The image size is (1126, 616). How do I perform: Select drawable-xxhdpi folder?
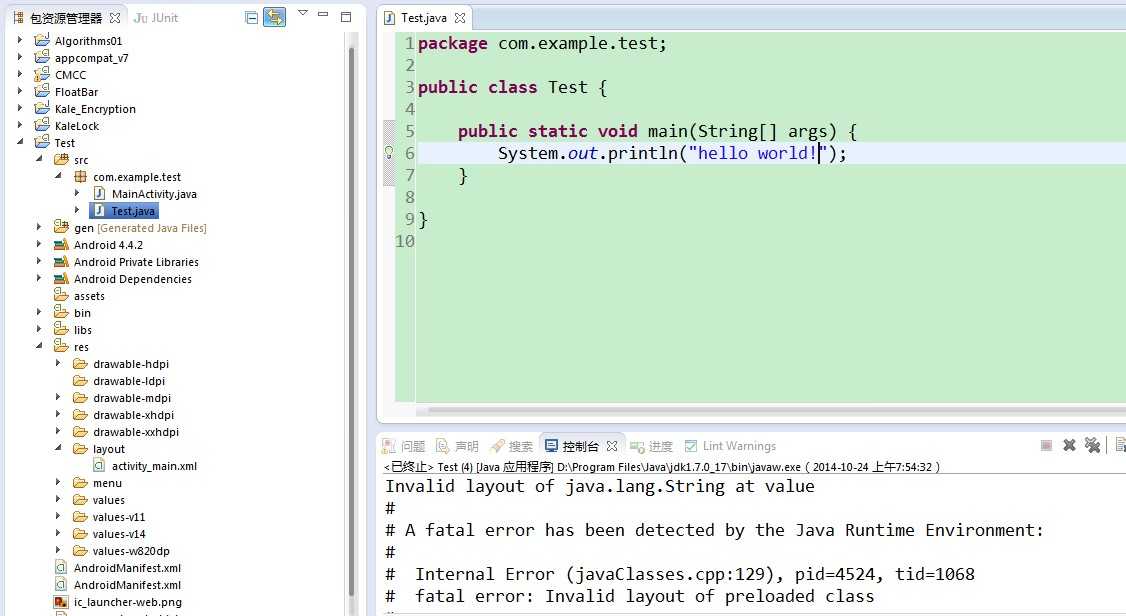pyautogui.click(x=126, y=431)
